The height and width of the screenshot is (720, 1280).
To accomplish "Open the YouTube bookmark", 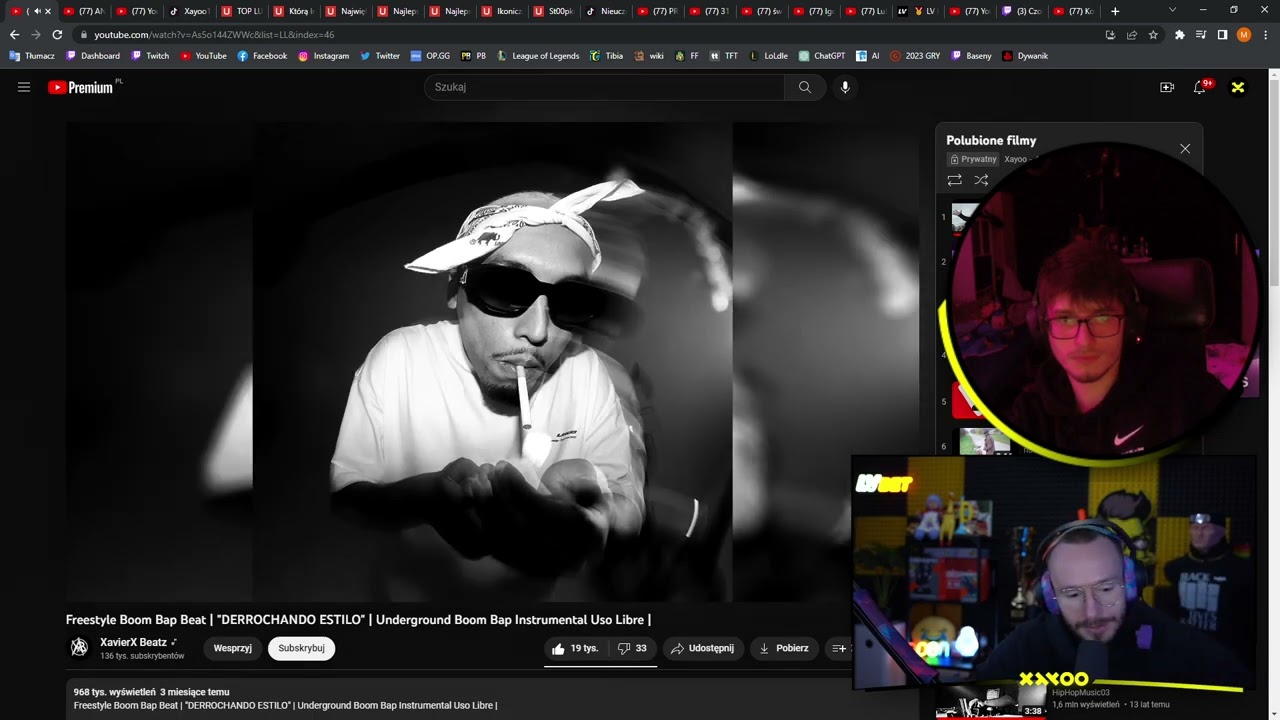I will 204,56.
